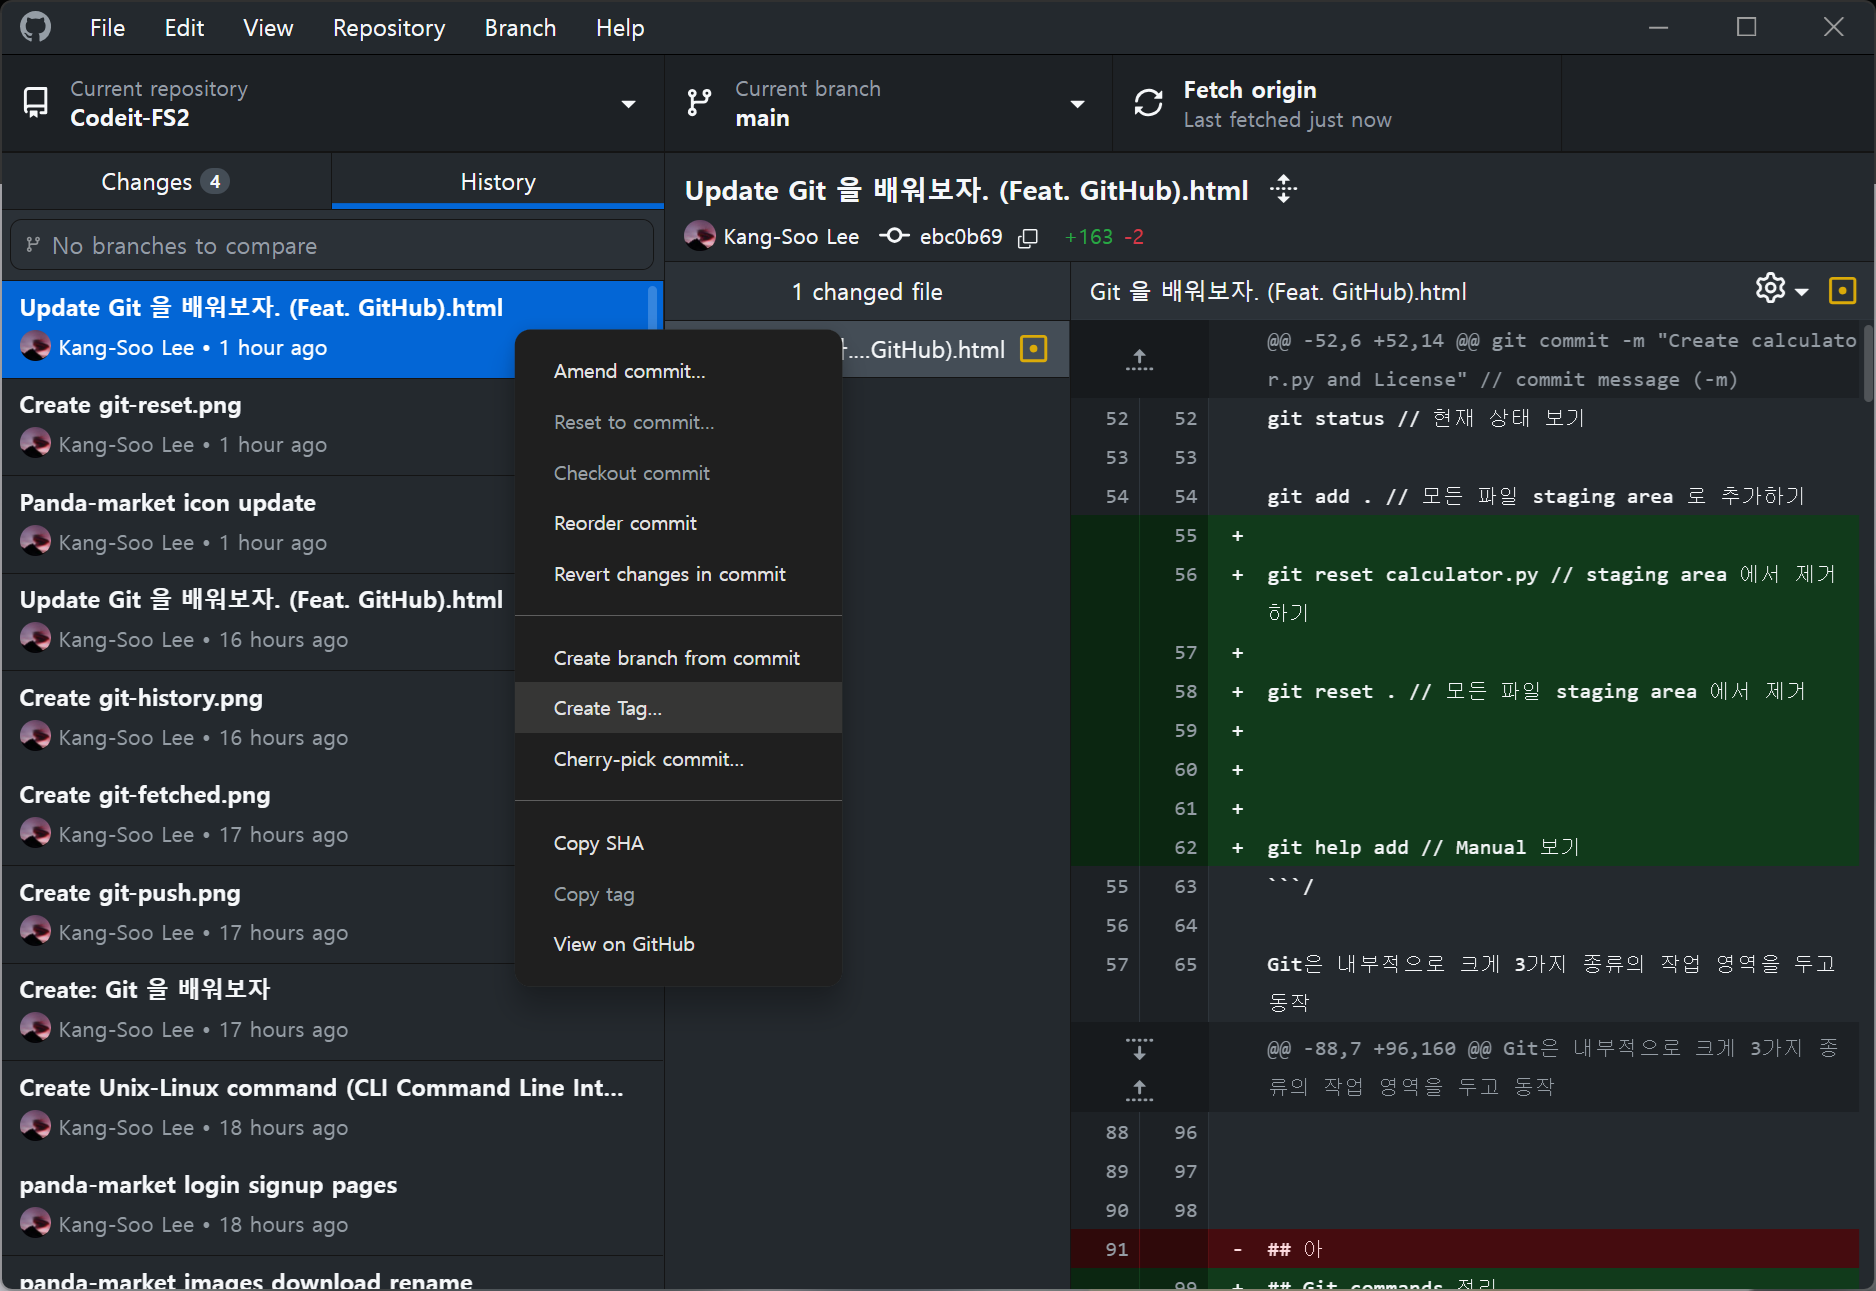Click avatar on Panda-market icon update commit
The height and width of the screenshot is (1291, 1876).
(x=36, y=542)
